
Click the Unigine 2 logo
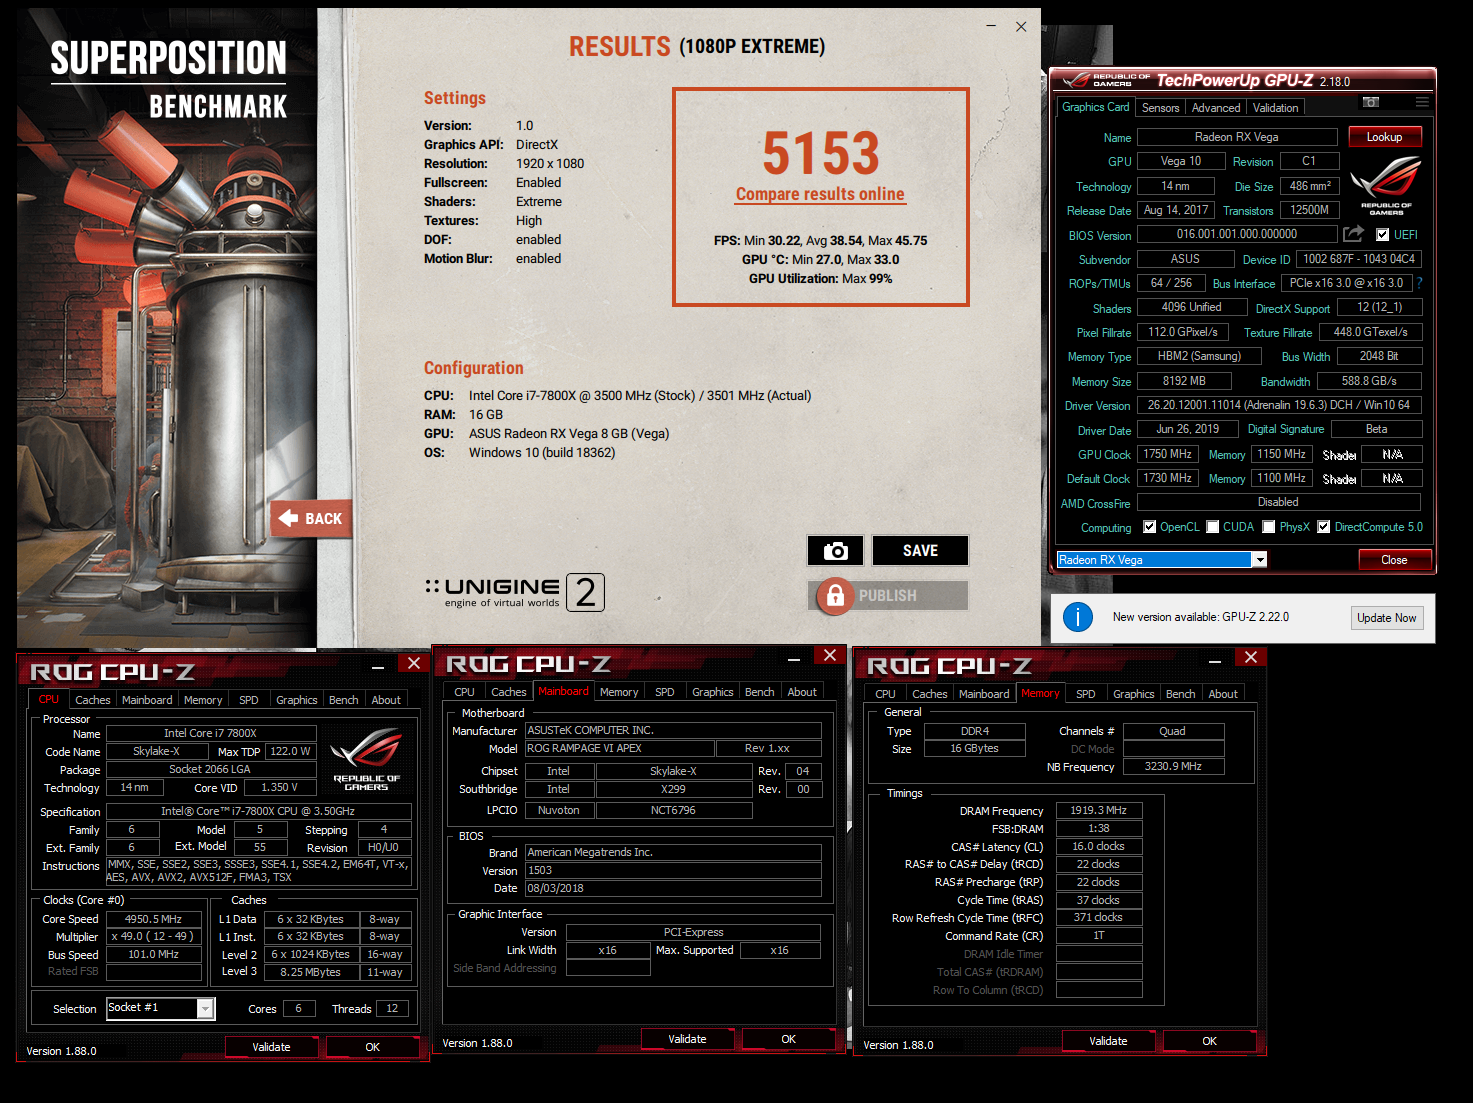pos(515,592)
